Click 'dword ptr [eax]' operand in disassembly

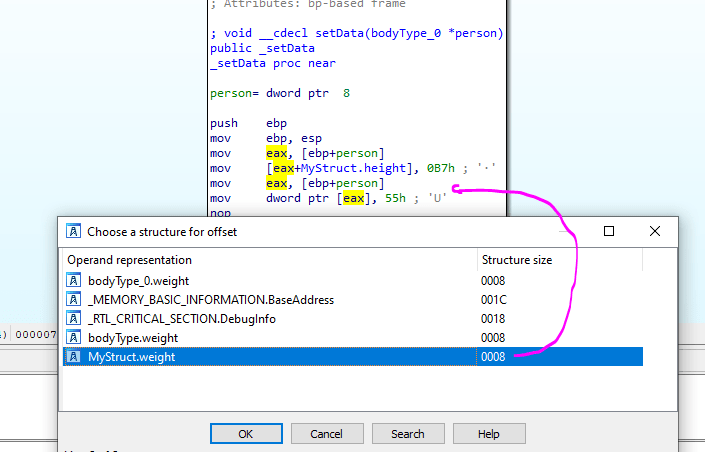pyautogui.click(x=318, y=198)
